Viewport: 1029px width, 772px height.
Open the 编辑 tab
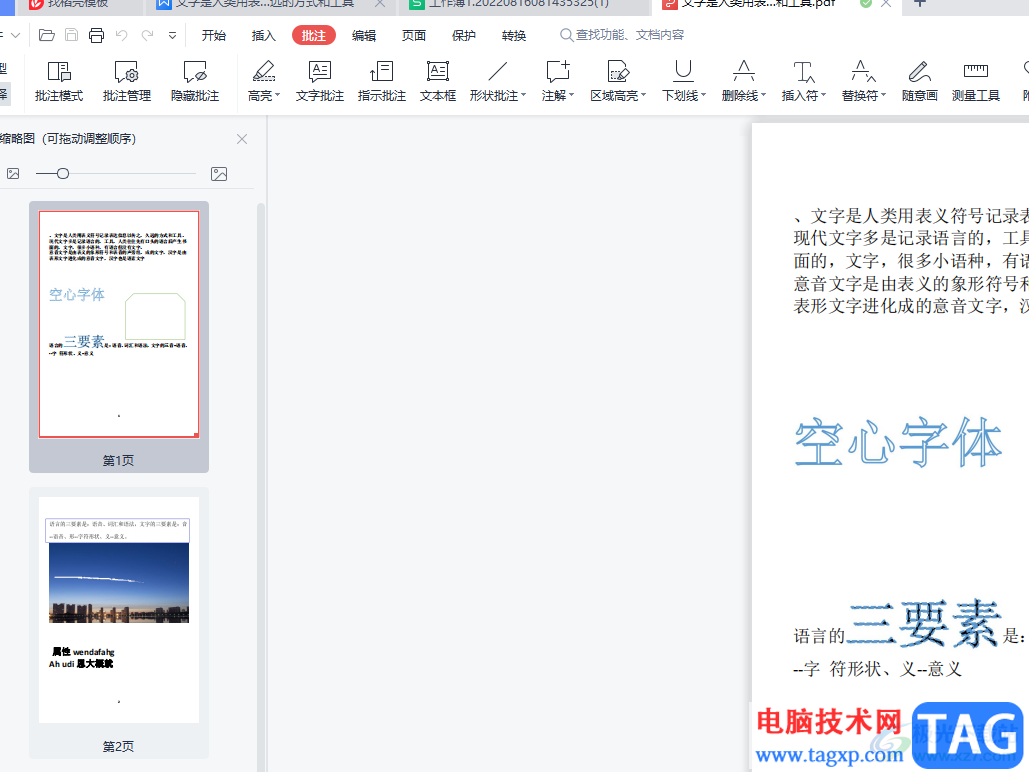(364, 35)
